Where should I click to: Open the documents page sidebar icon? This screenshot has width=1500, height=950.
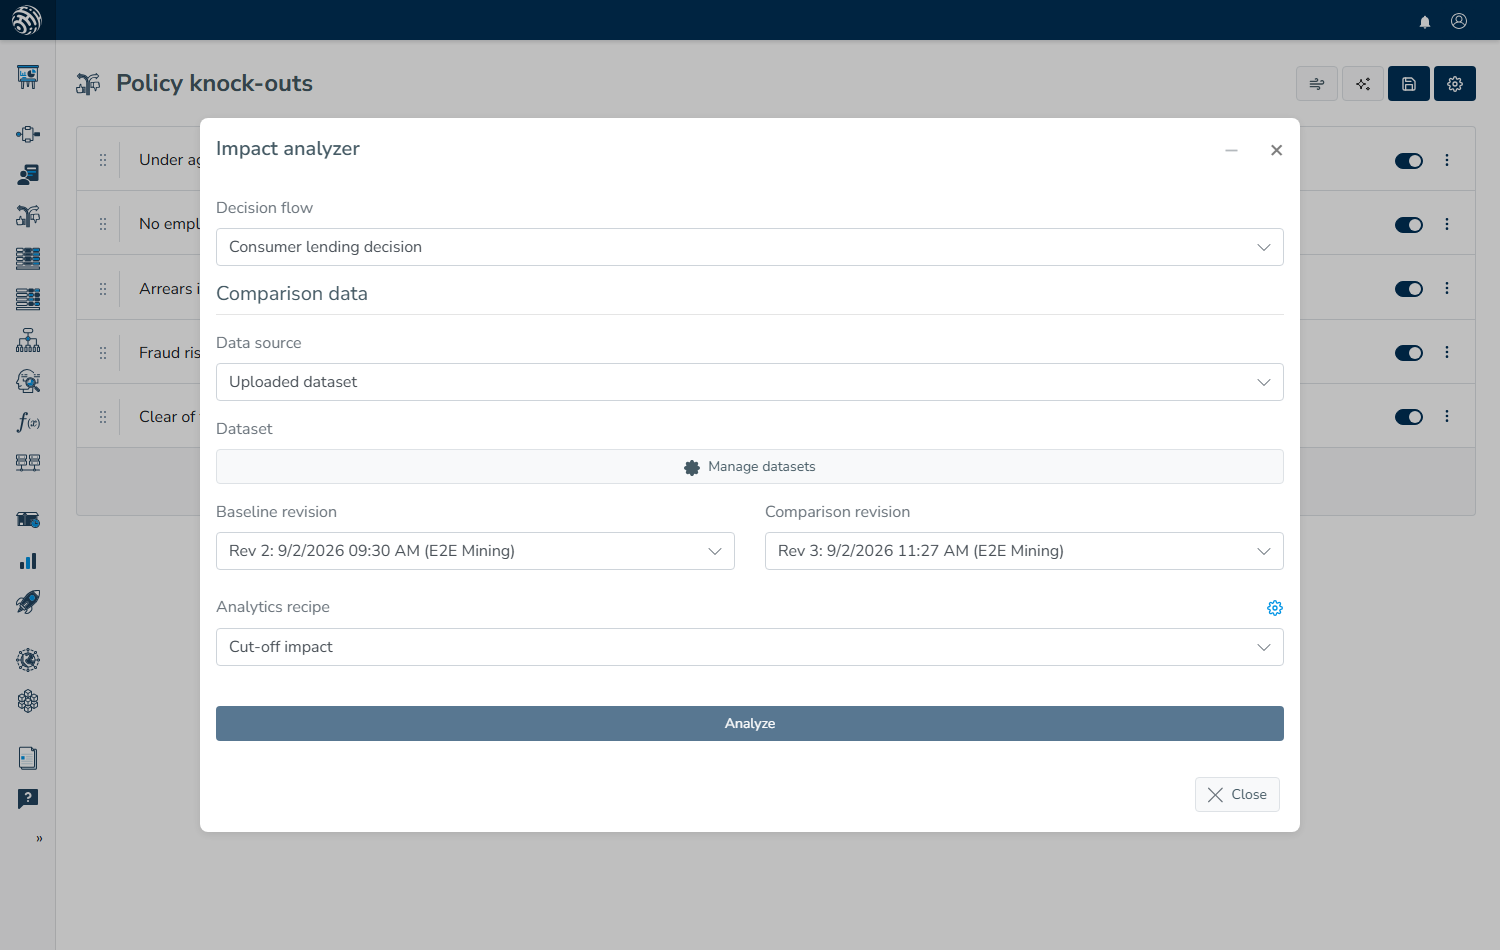(x=28, y=758)
